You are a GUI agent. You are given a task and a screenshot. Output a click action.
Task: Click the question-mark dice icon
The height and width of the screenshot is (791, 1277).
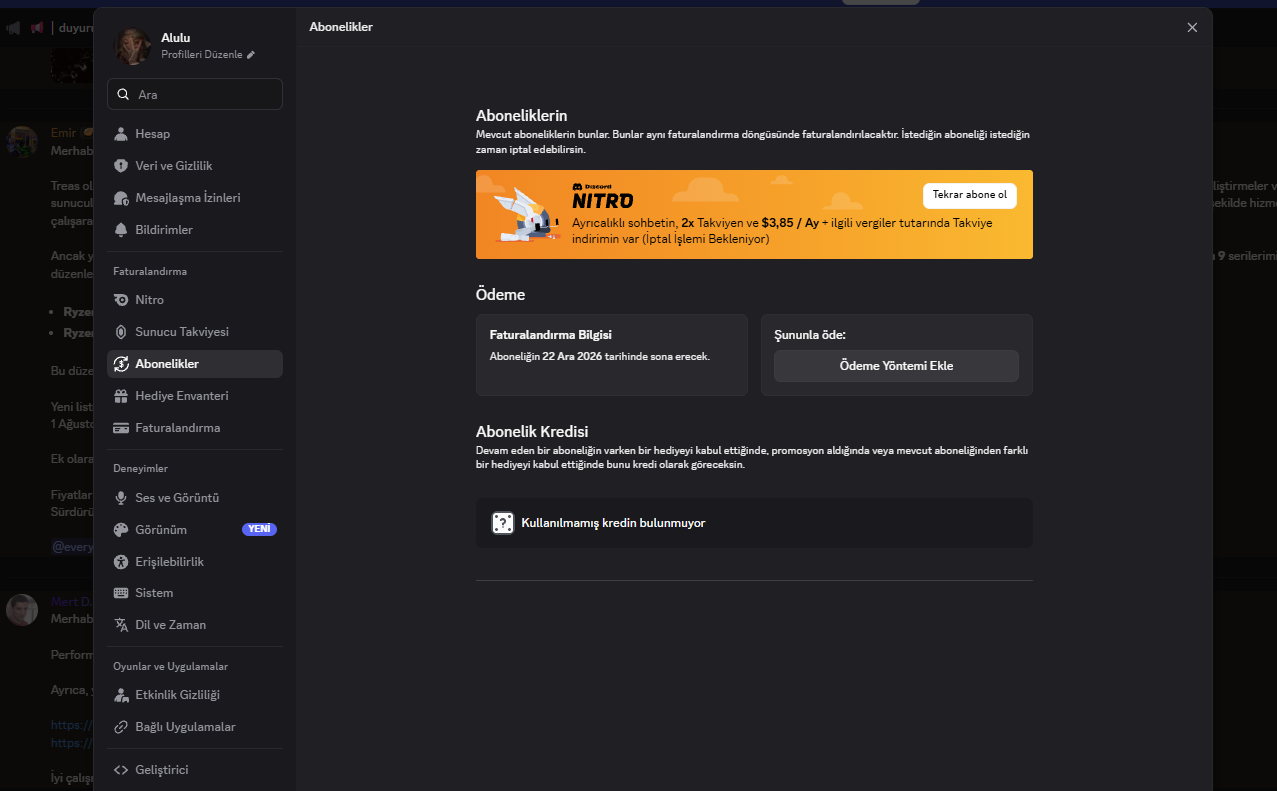pos(502,523)
